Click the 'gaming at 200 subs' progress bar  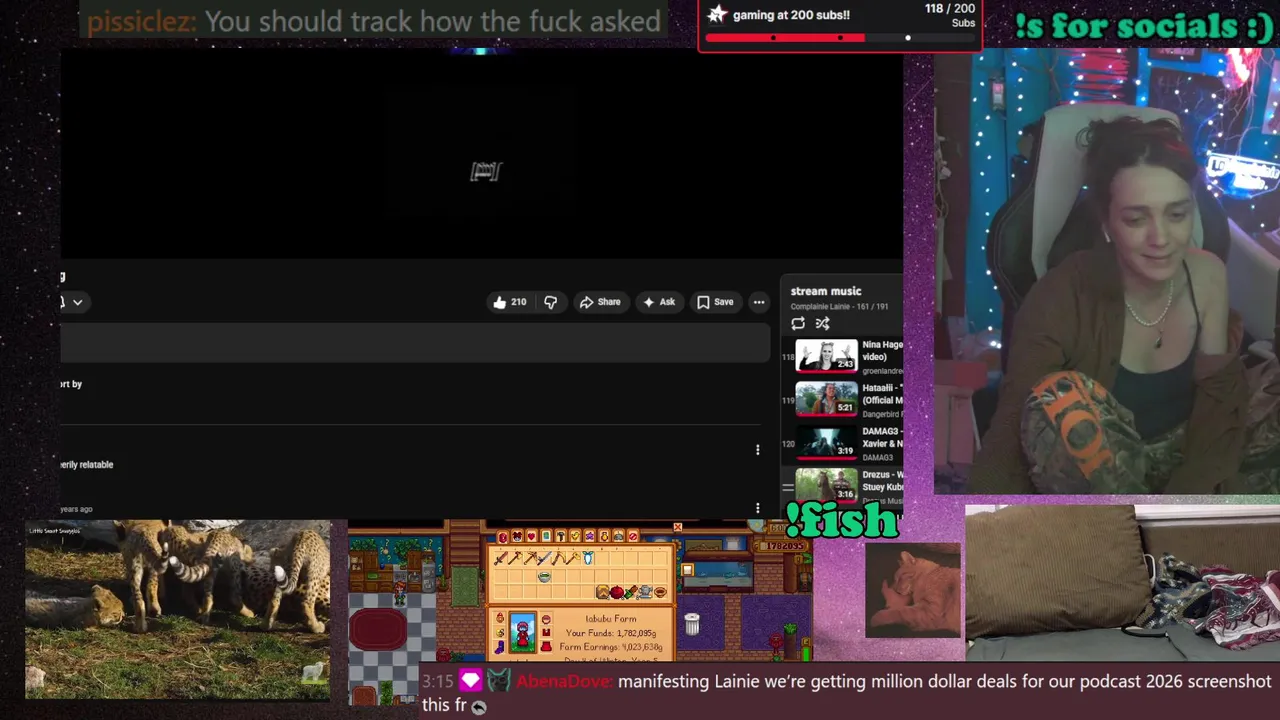(x=840, y=38)
